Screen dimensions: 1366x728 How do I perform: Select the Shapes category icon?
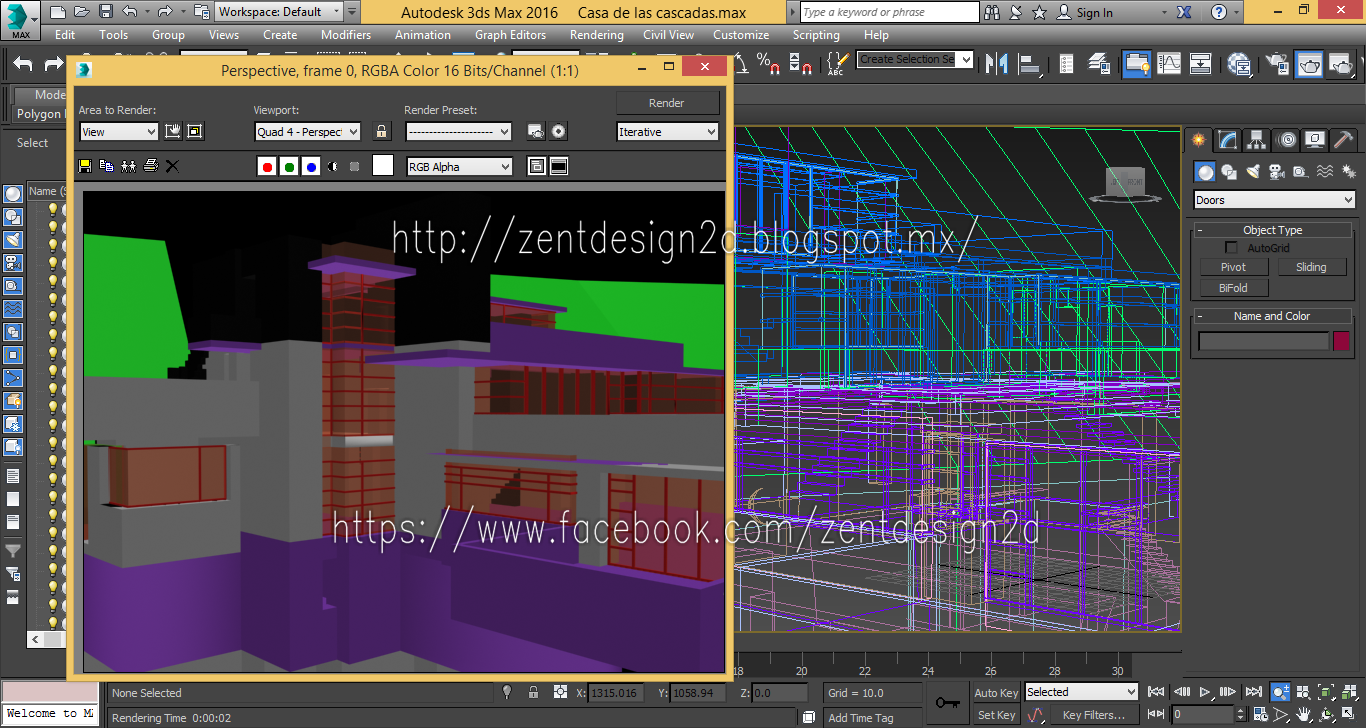point(1229,172)
